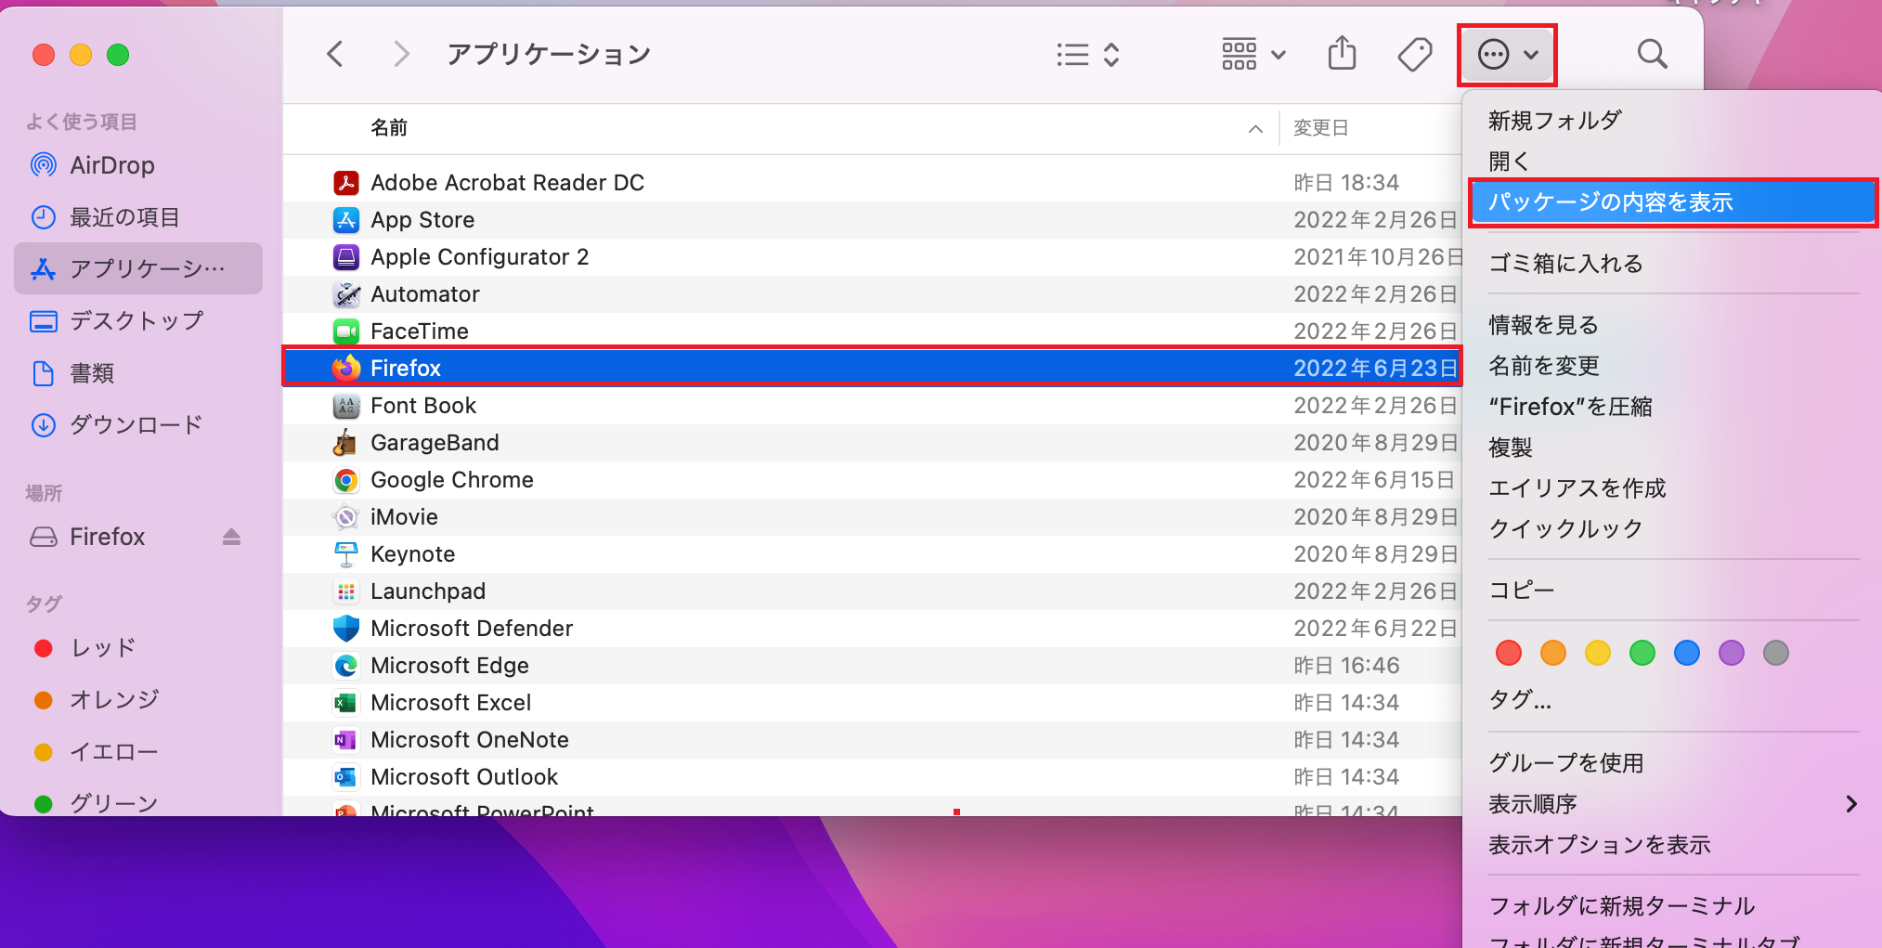Open デスクトップ in the sidebar

pyautogui.click(x=138, y=321)
